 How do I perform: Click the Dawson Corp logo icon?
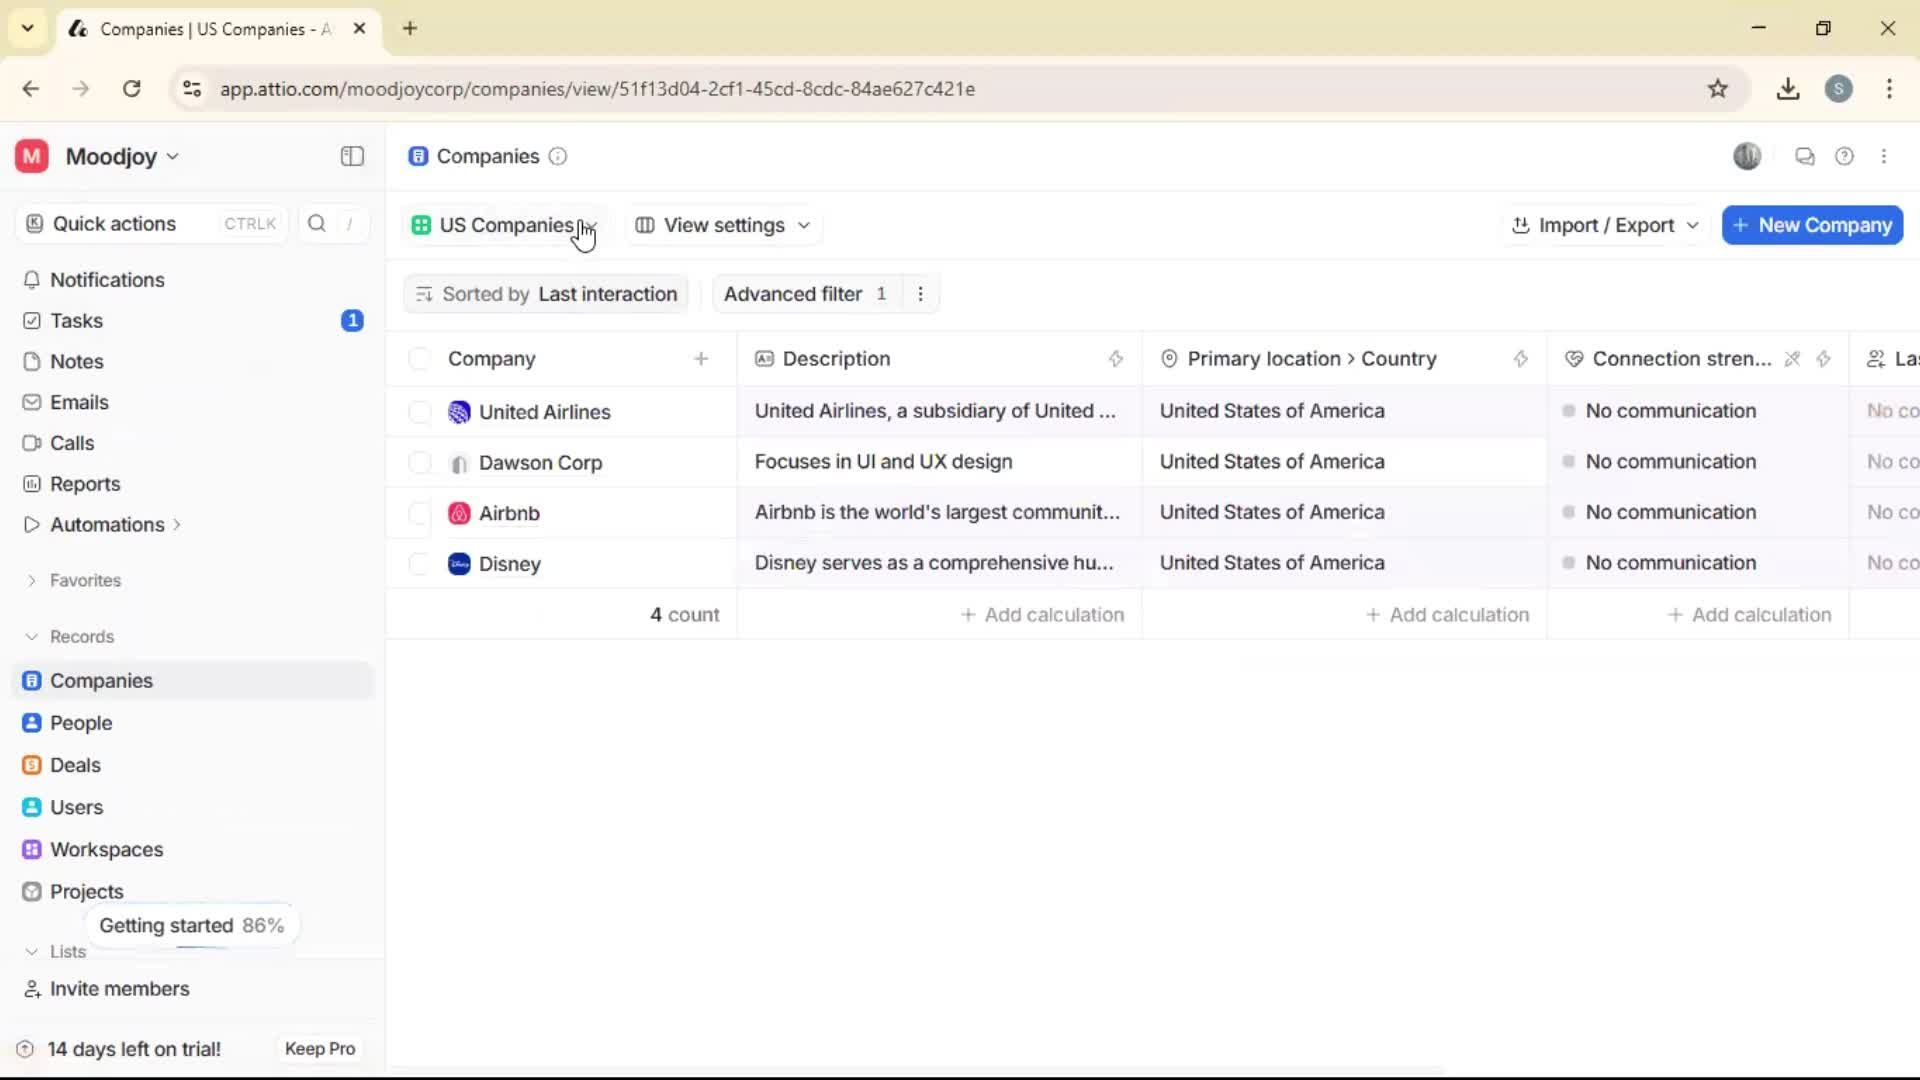459,463
